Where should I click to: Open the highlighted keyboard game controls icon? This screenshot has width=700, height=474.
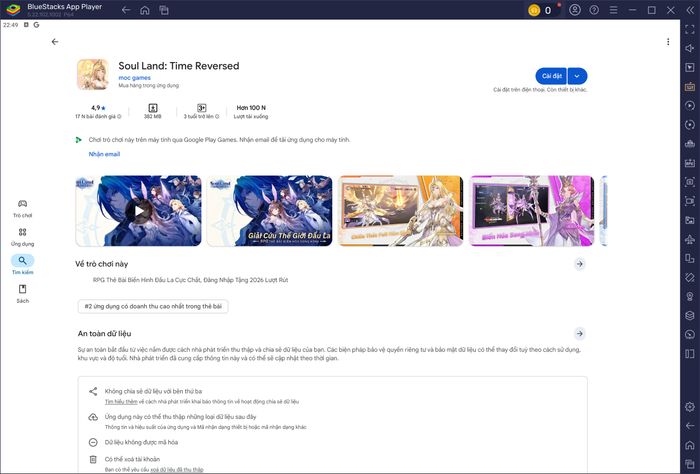coord(690,87)
